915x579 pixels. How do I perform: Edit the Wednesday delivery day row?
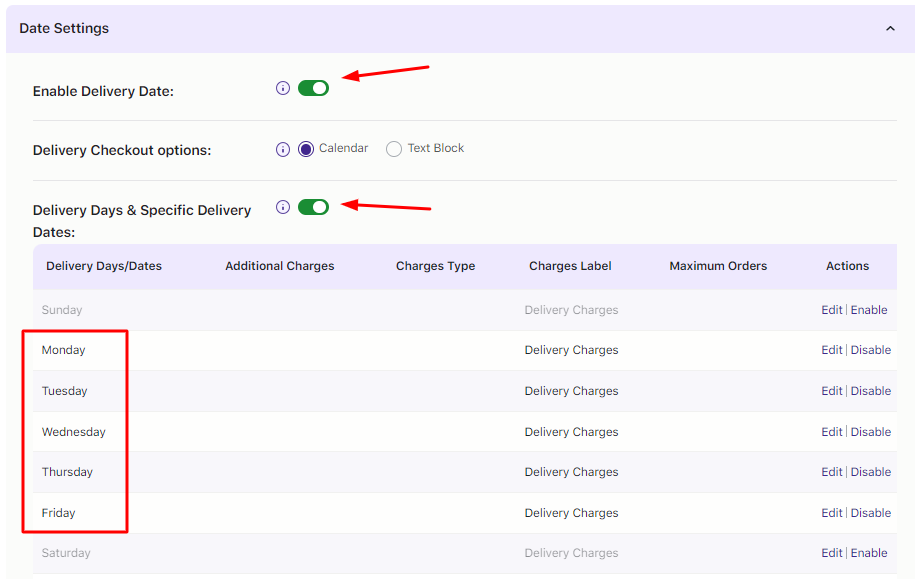832,432
